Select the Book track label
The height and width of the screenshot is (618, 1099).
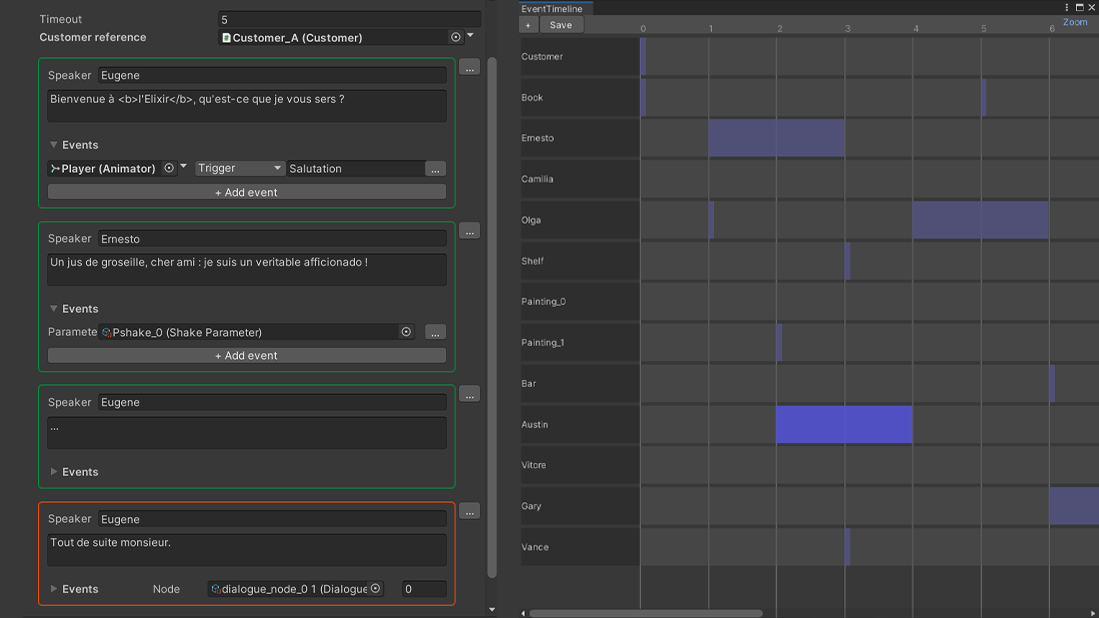tap(532, 97)
